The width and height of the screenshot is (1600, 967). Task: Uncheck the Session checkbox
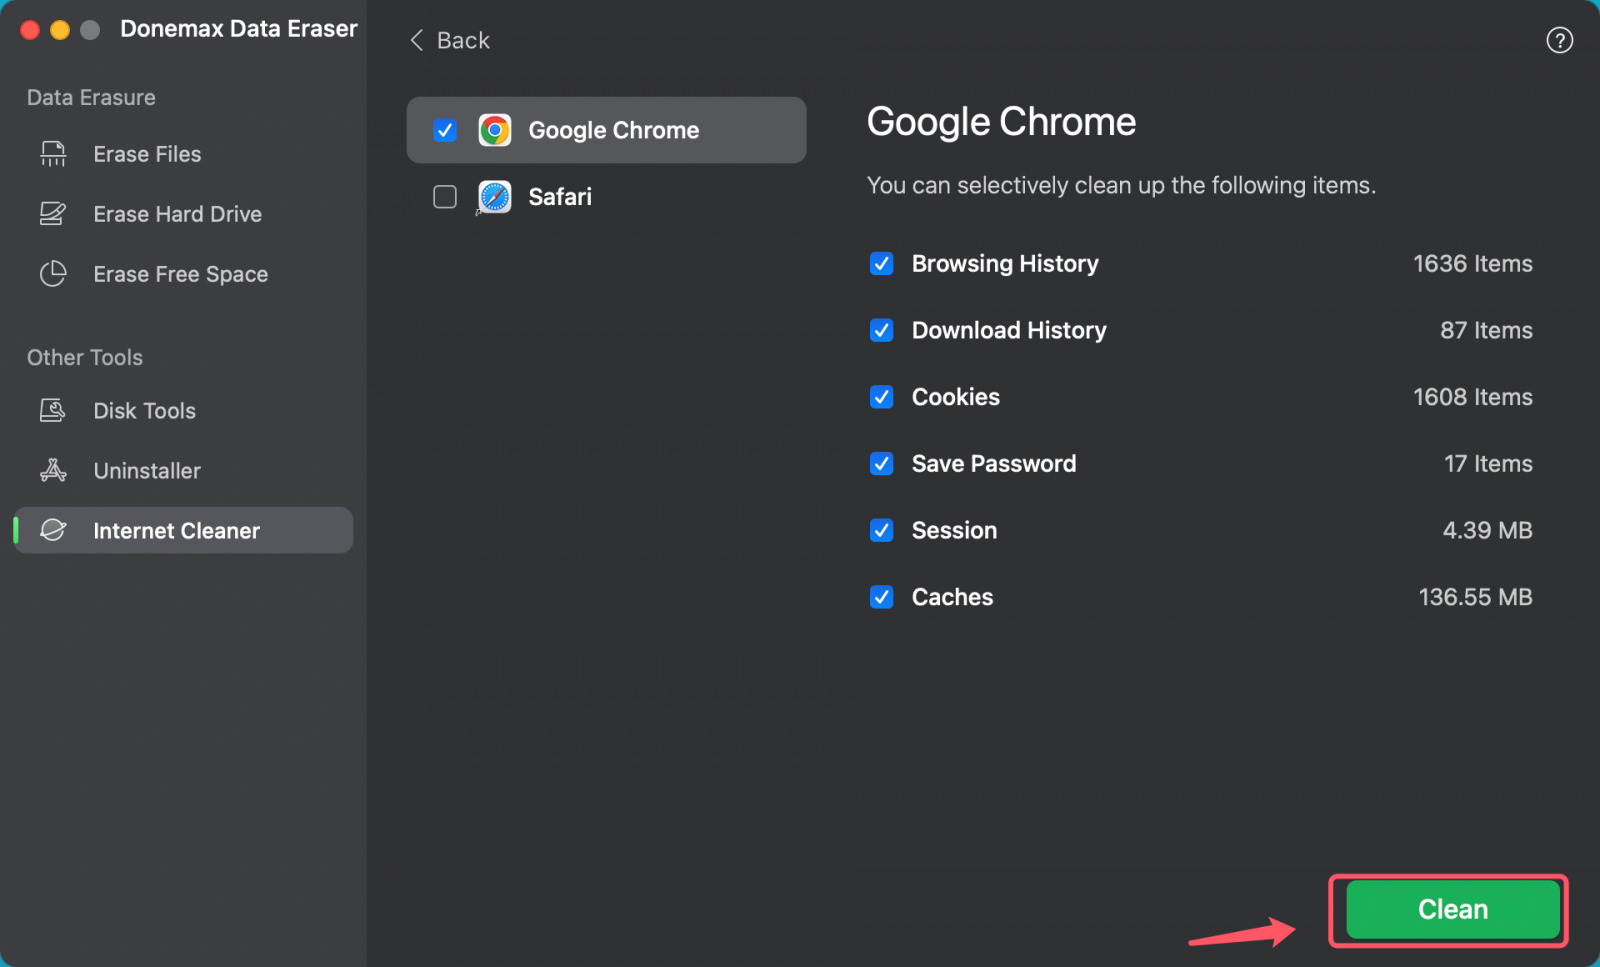point(881,530)
